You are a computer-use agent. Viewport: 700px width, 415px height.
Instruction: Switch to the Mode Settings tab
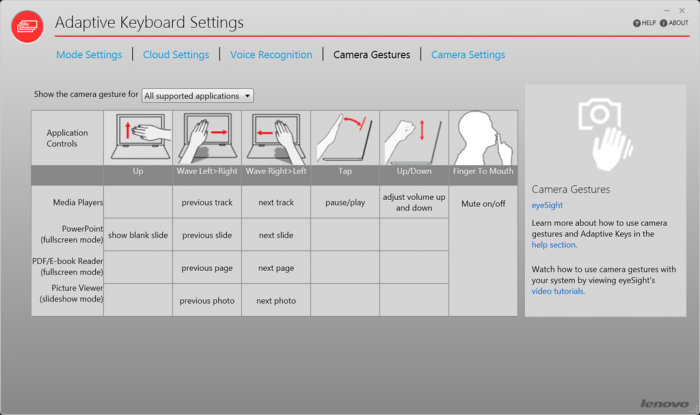[x=89, y=55]
